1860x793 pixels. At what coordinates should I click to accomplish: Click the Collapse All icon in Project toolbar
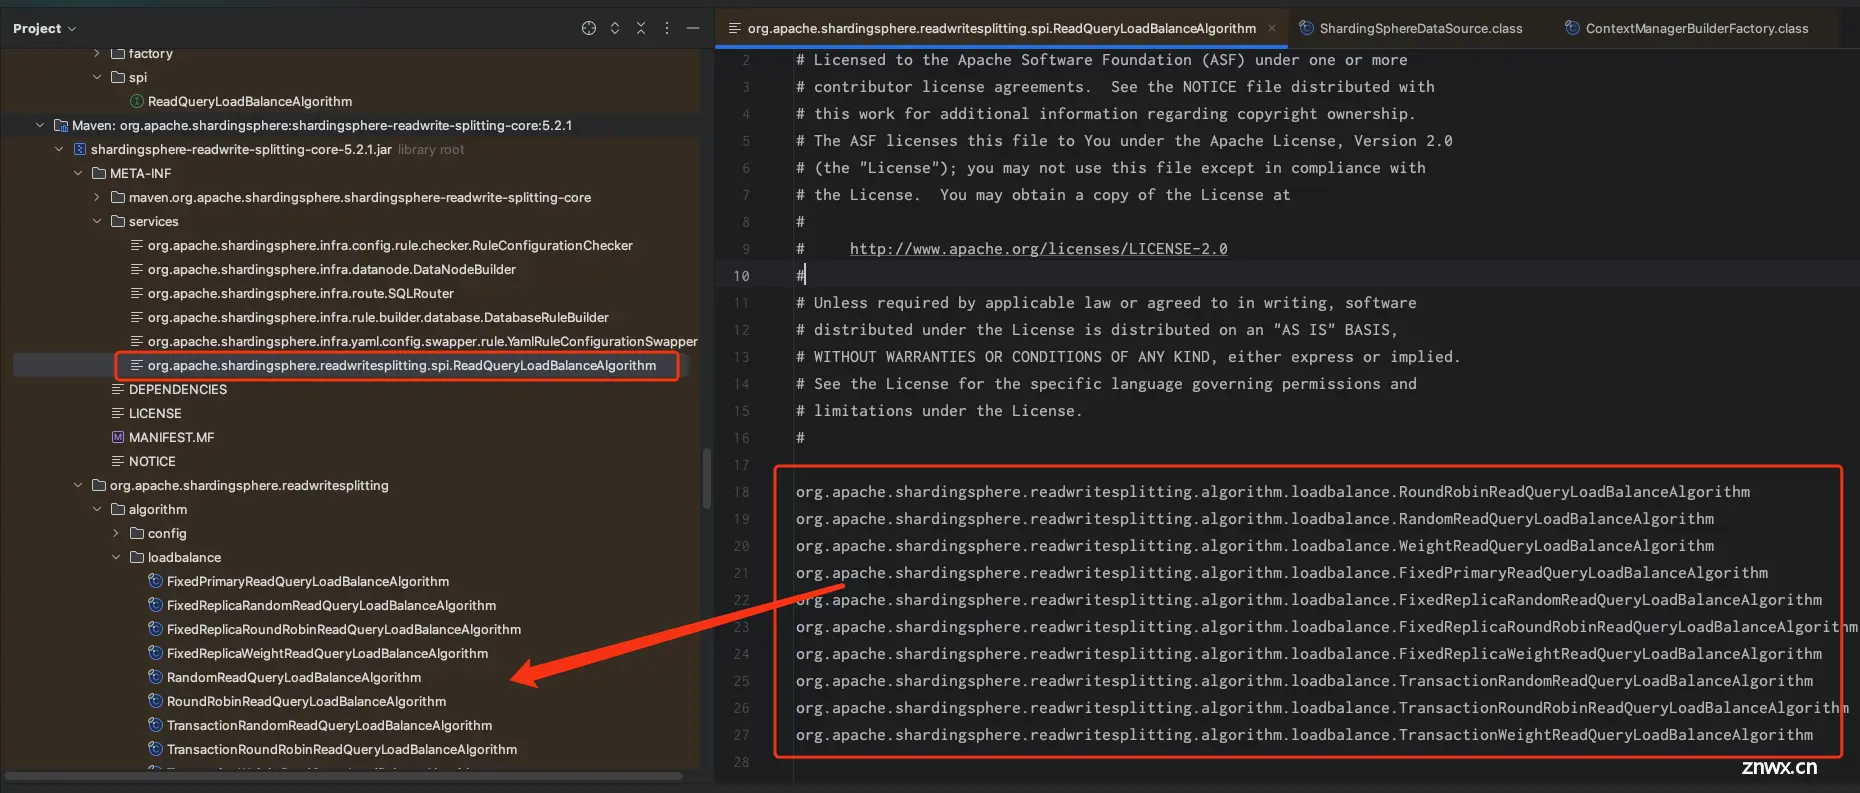point(641,28)
